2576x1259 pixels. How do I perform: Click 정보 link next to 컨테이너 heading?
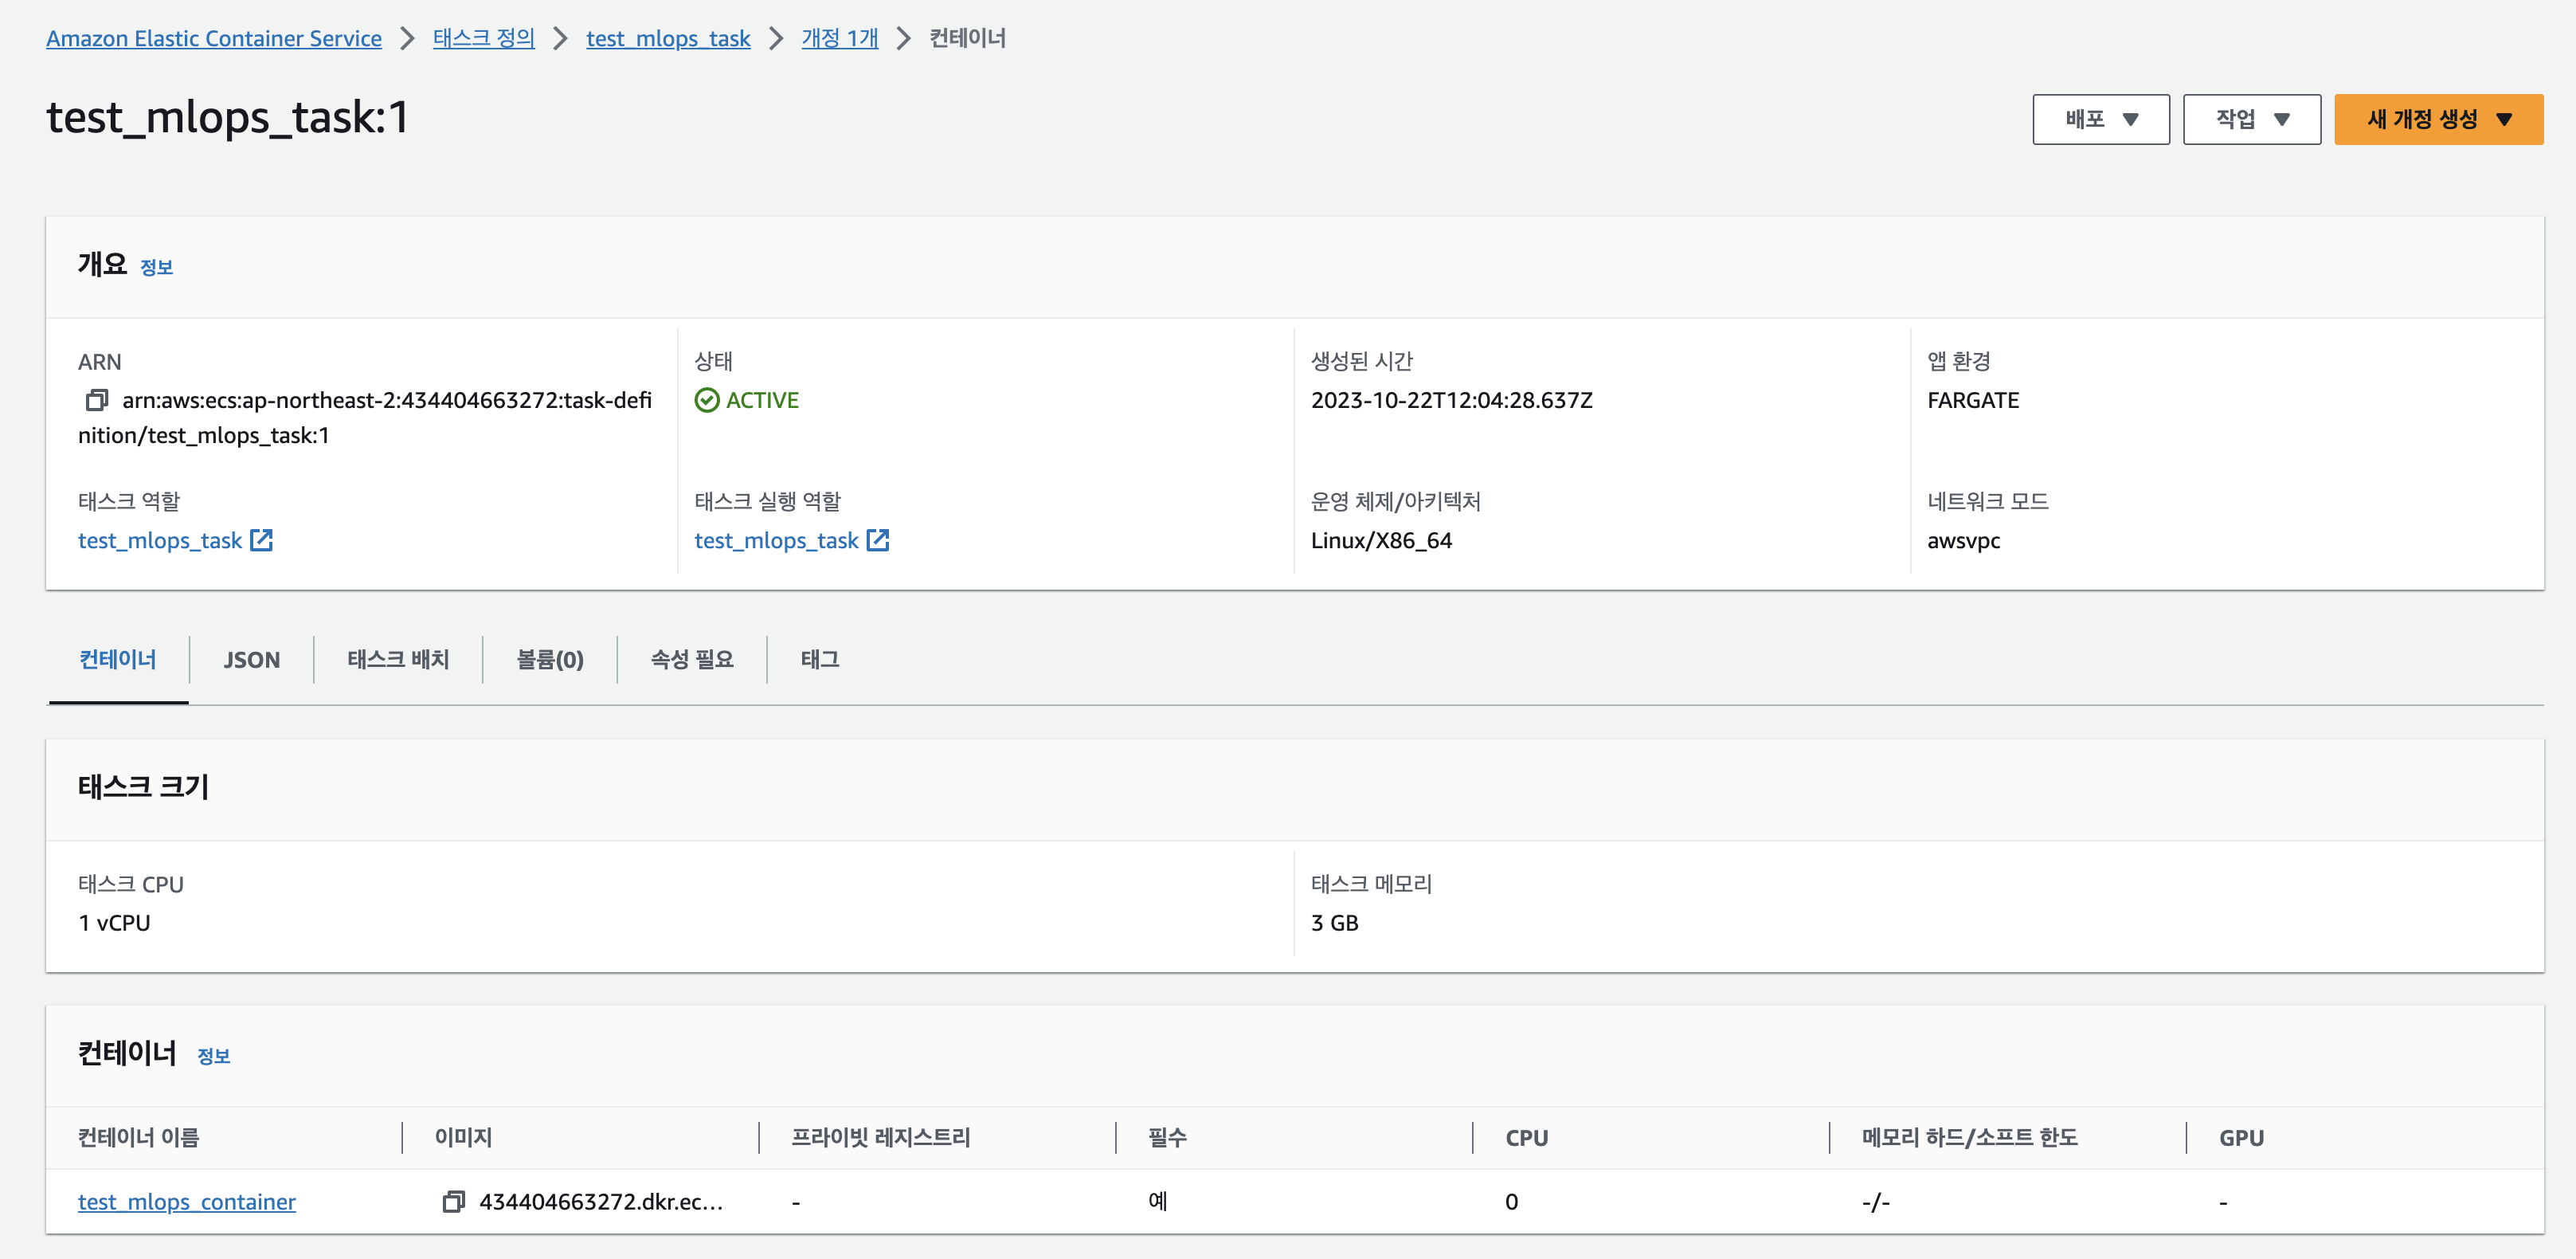click(213, 1056)
